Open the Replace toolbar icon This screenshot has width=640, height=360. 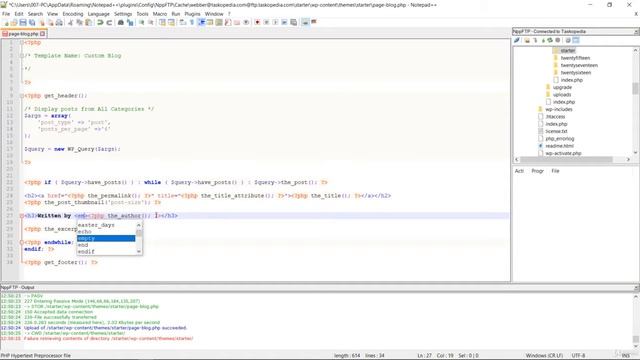[130, 22]
